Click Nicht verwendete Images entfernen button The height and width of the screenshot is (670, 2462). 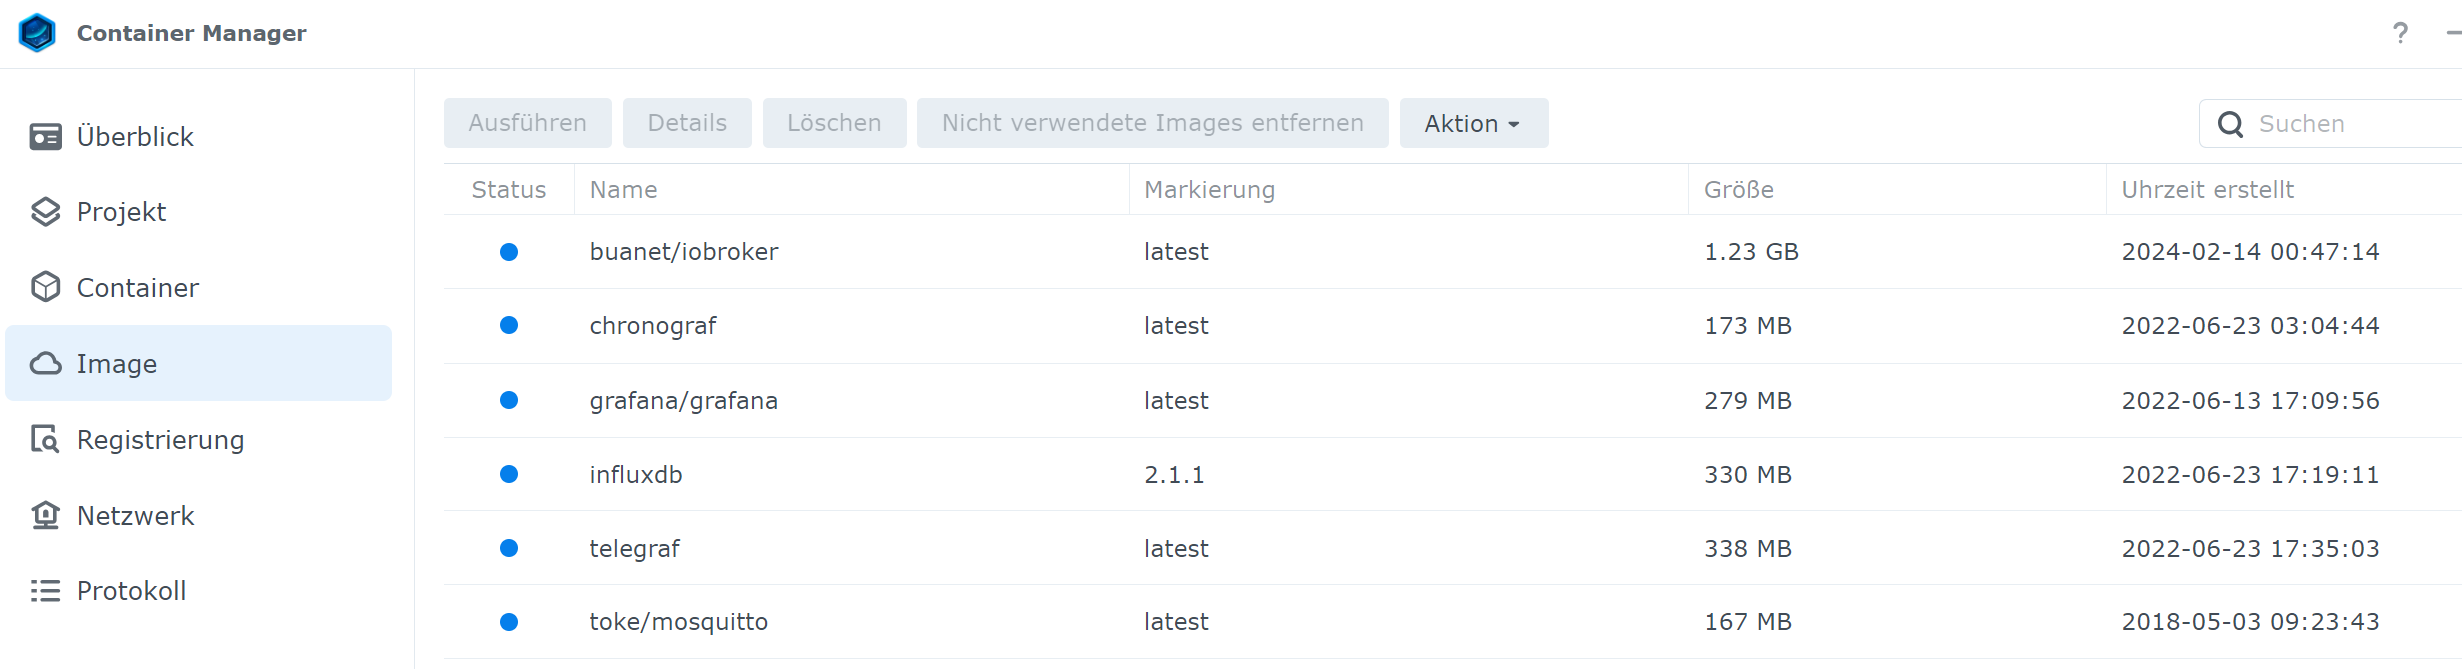(x=1152, y=123)
